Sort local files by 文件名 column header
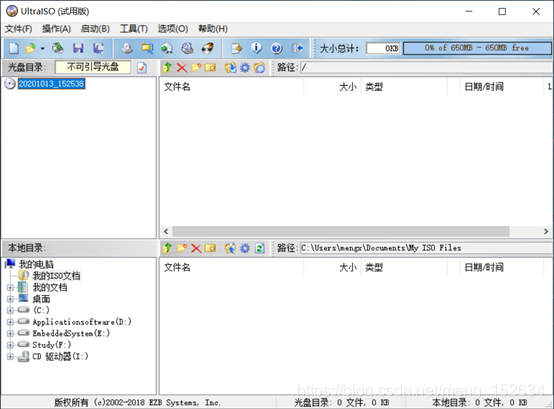Screen dimensions: 554x409 point(231,267)
